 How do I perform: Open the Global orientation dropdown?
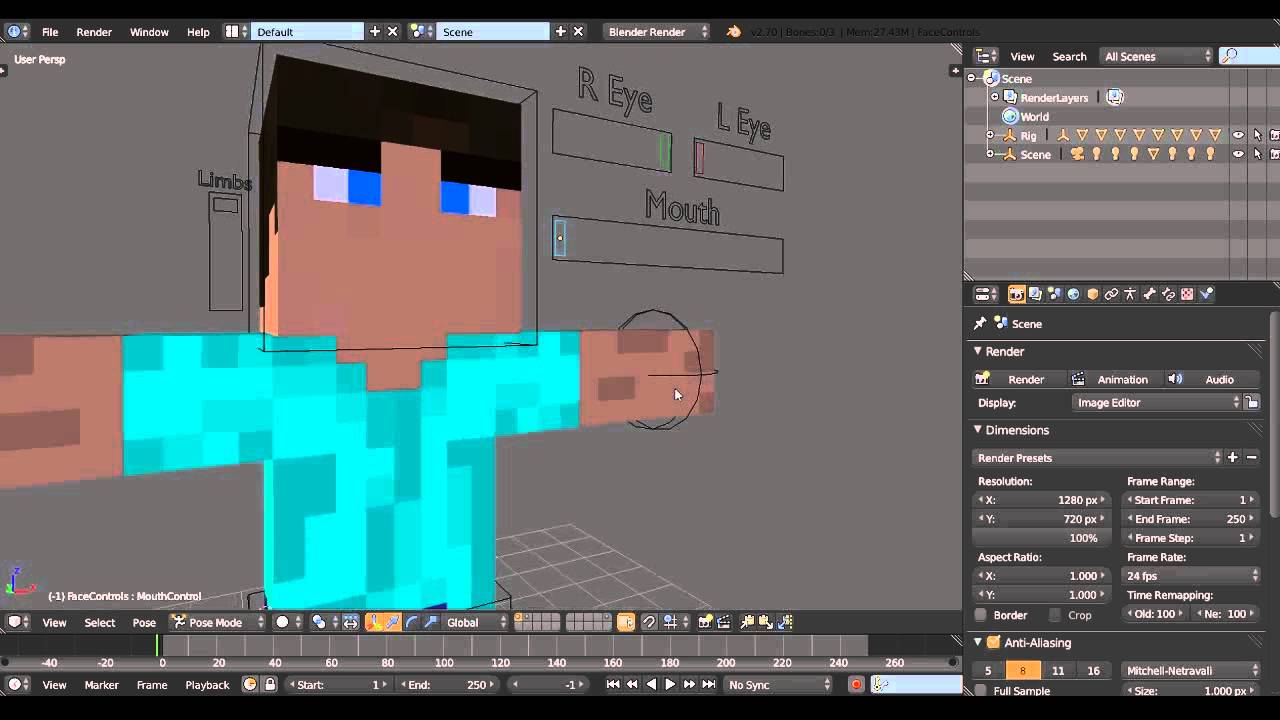pos(476,622)
